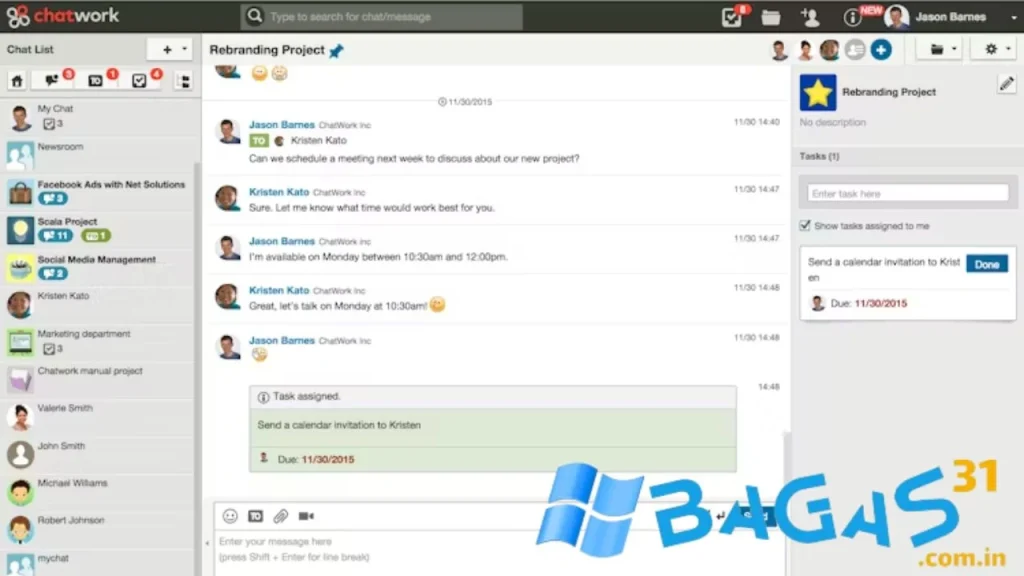Click the TO mention icon in message toolbar

pyautogui.click(x=256, y=516)
